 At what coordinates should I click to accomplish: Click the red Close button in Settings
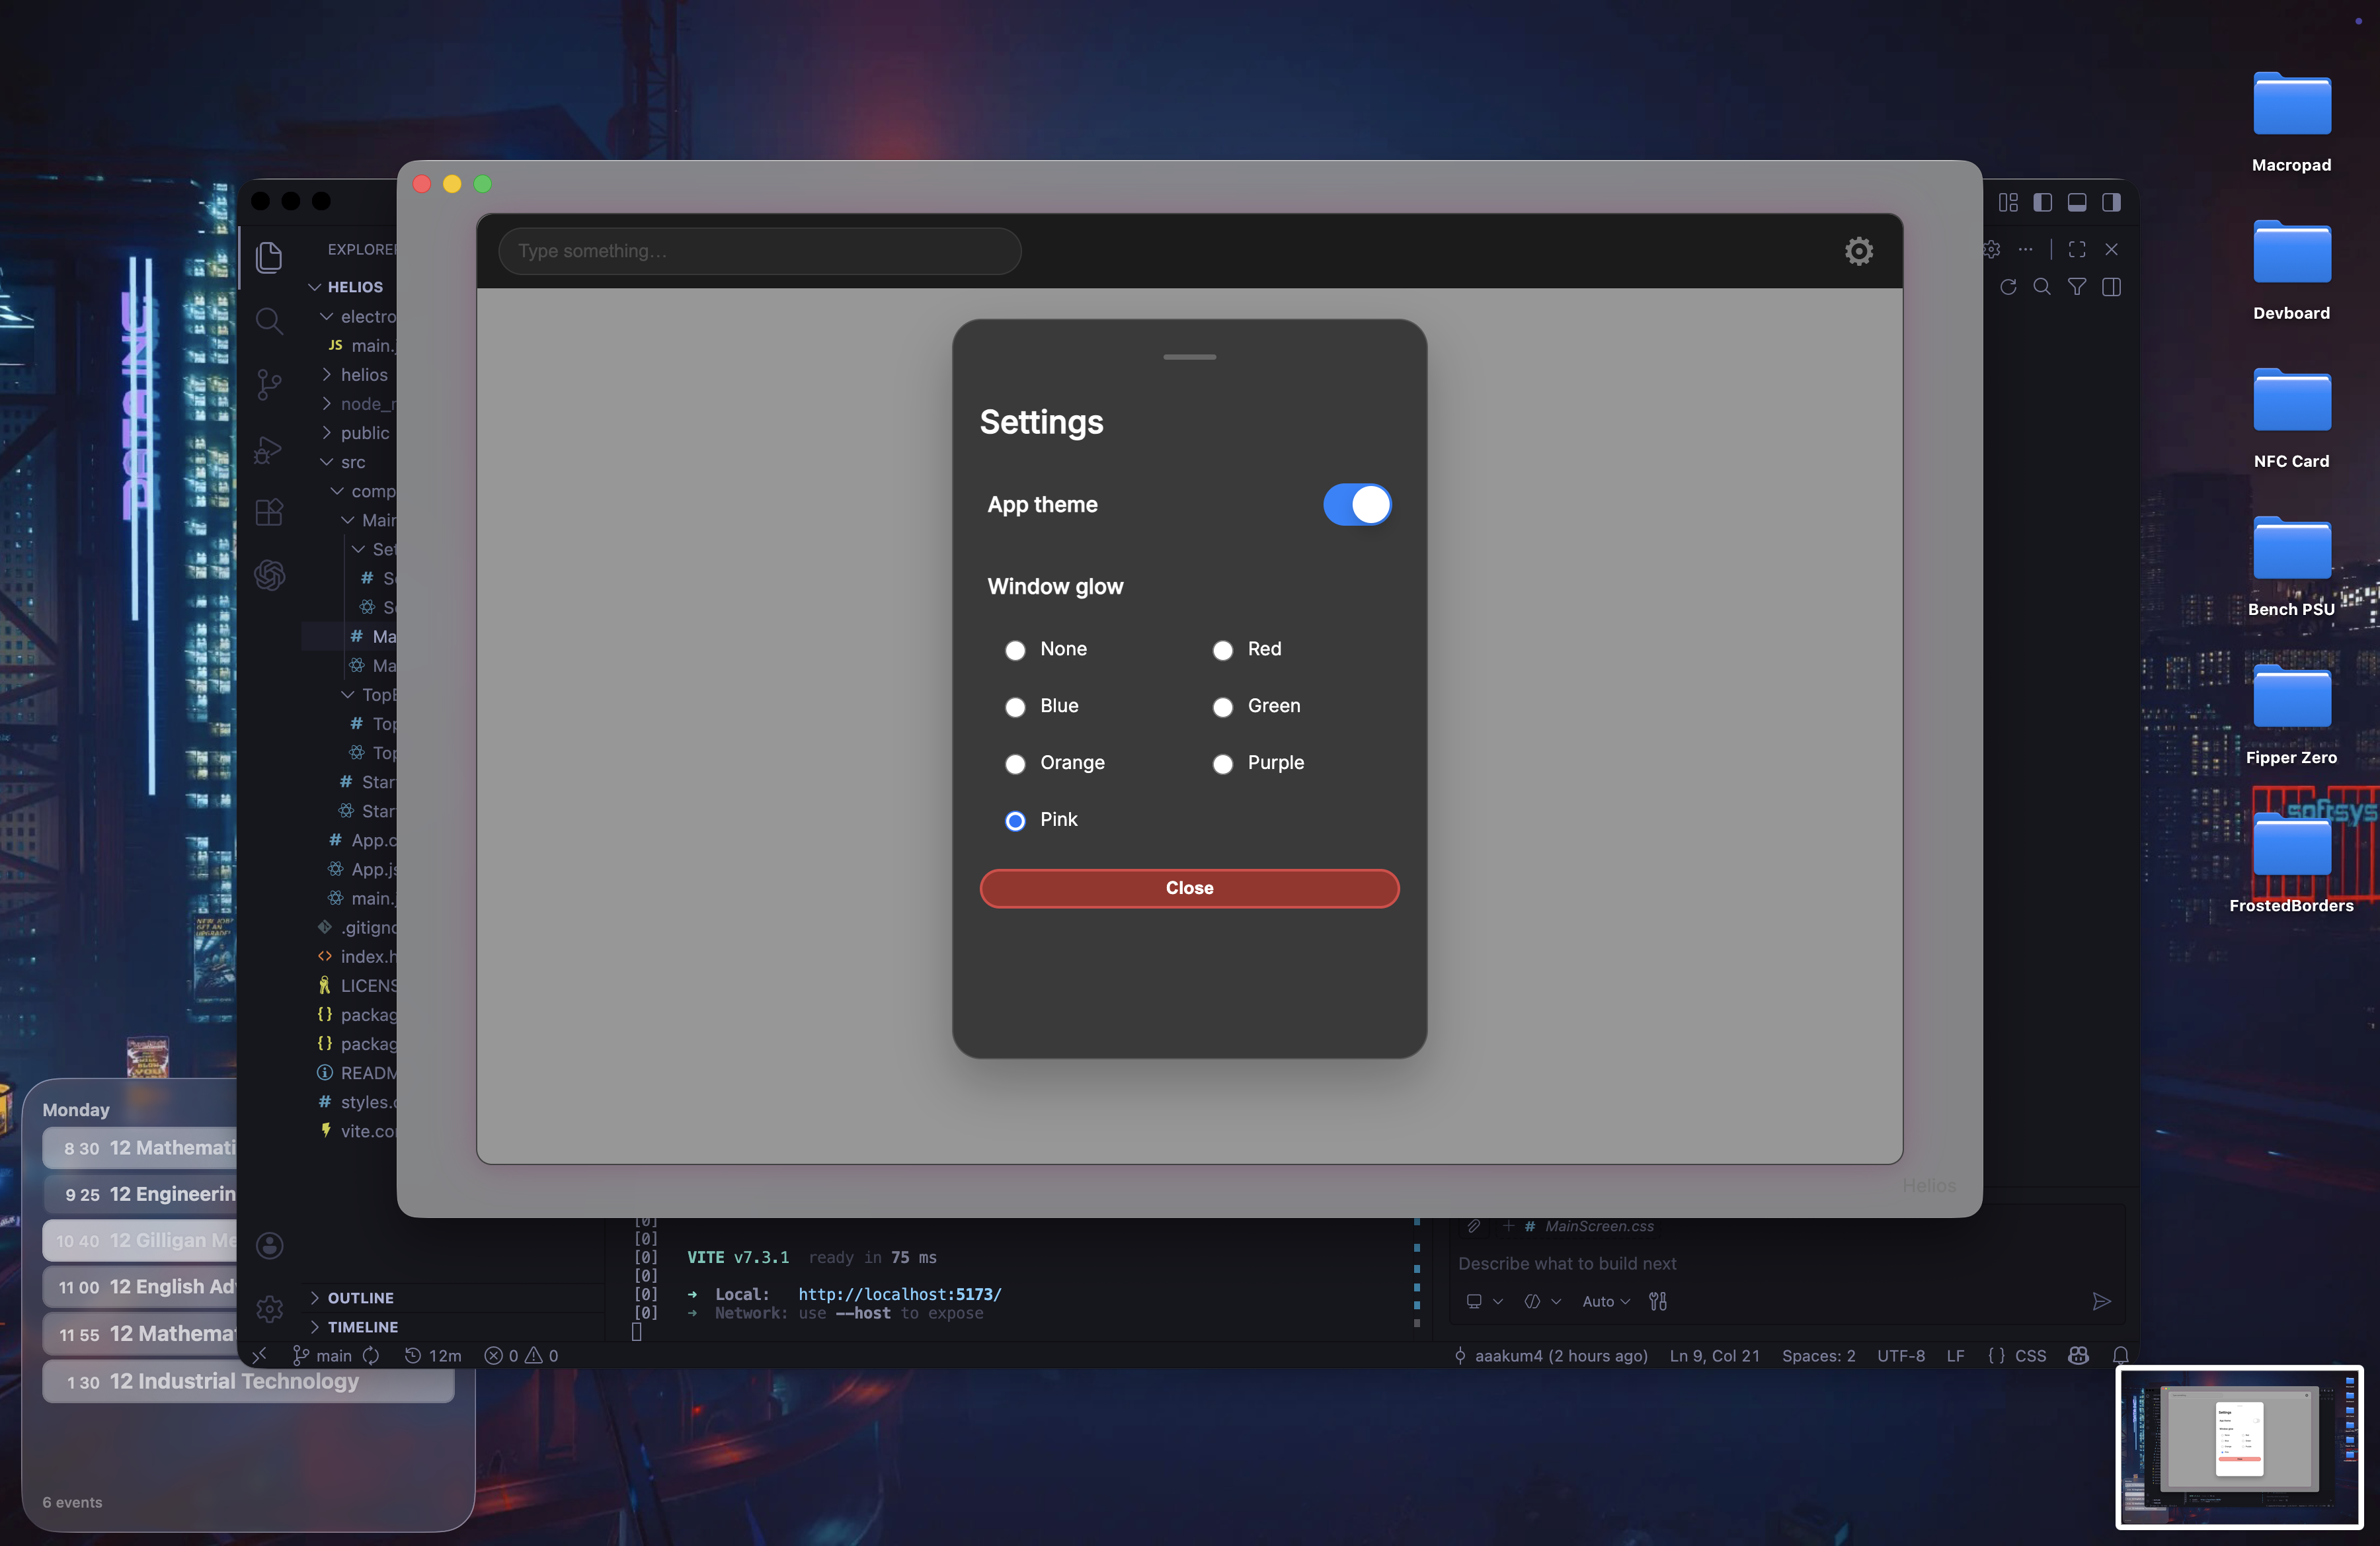(x=1189, y=888)
